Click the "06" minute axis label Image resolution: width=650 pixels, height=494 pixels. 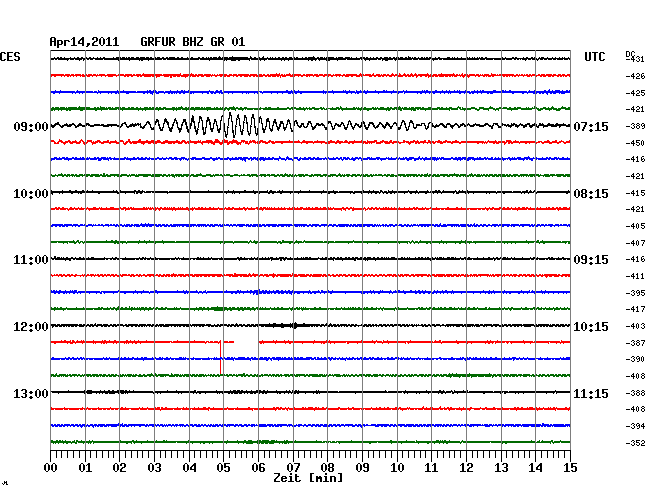click(258, 467)
